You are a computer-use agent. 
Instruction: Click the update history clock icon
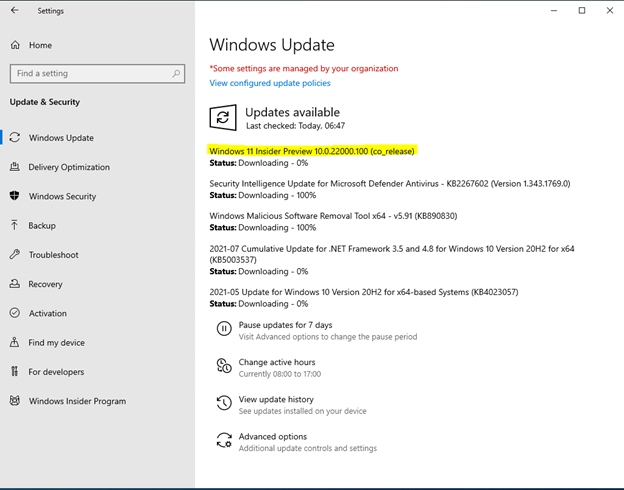(224, 403)
